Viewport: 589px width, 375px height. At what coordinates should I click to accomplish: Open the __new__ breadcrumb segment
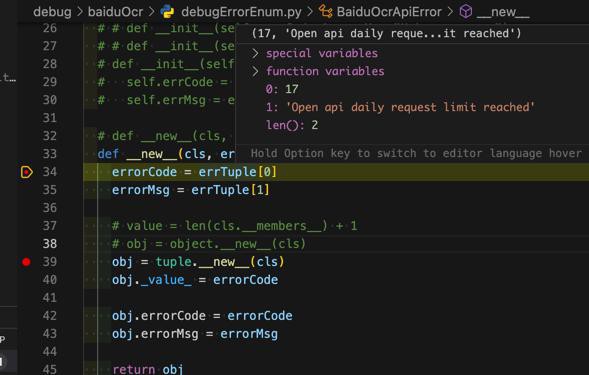click(x=503, y=12)
